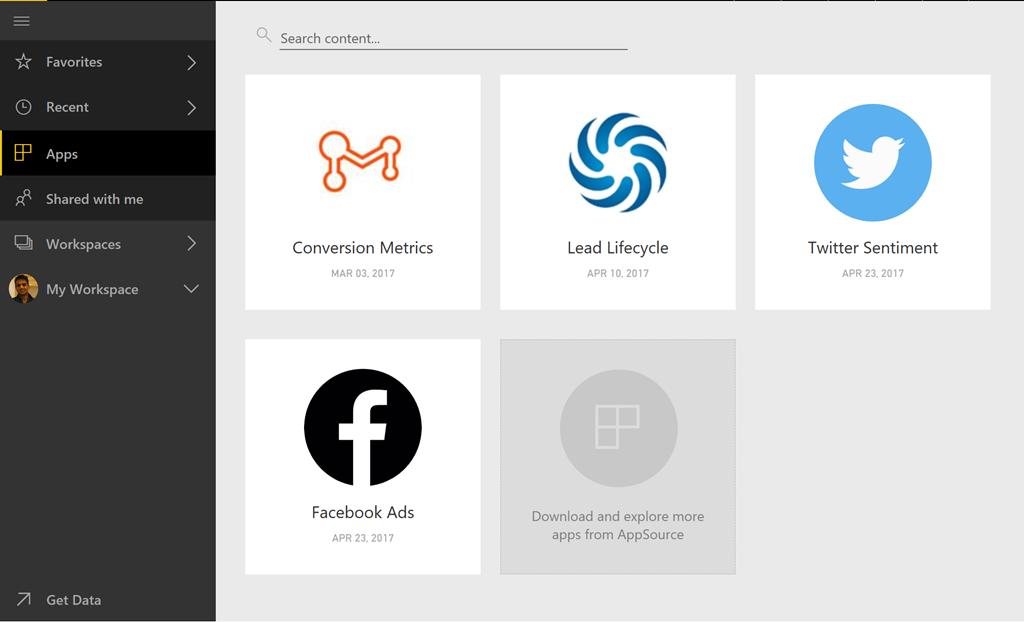
Task: Open Recent in the navigation pane
Action: point(108,107)
